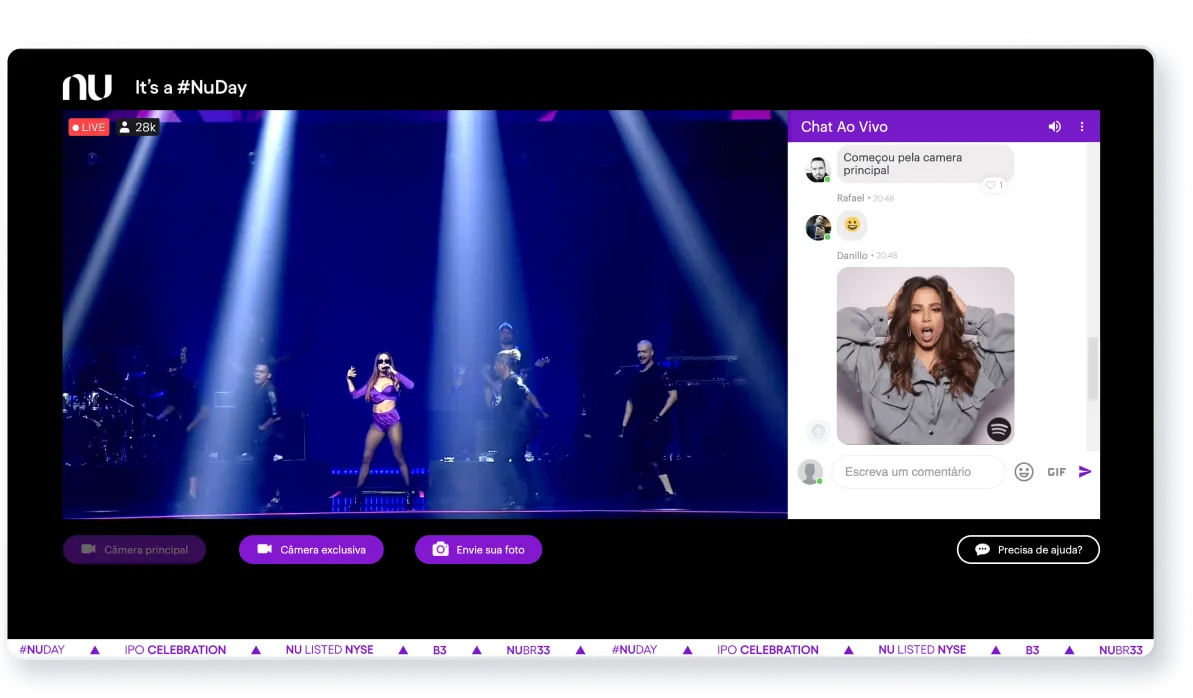
Task: Mute the live chat sound
Action: (x=1055, y=127)
